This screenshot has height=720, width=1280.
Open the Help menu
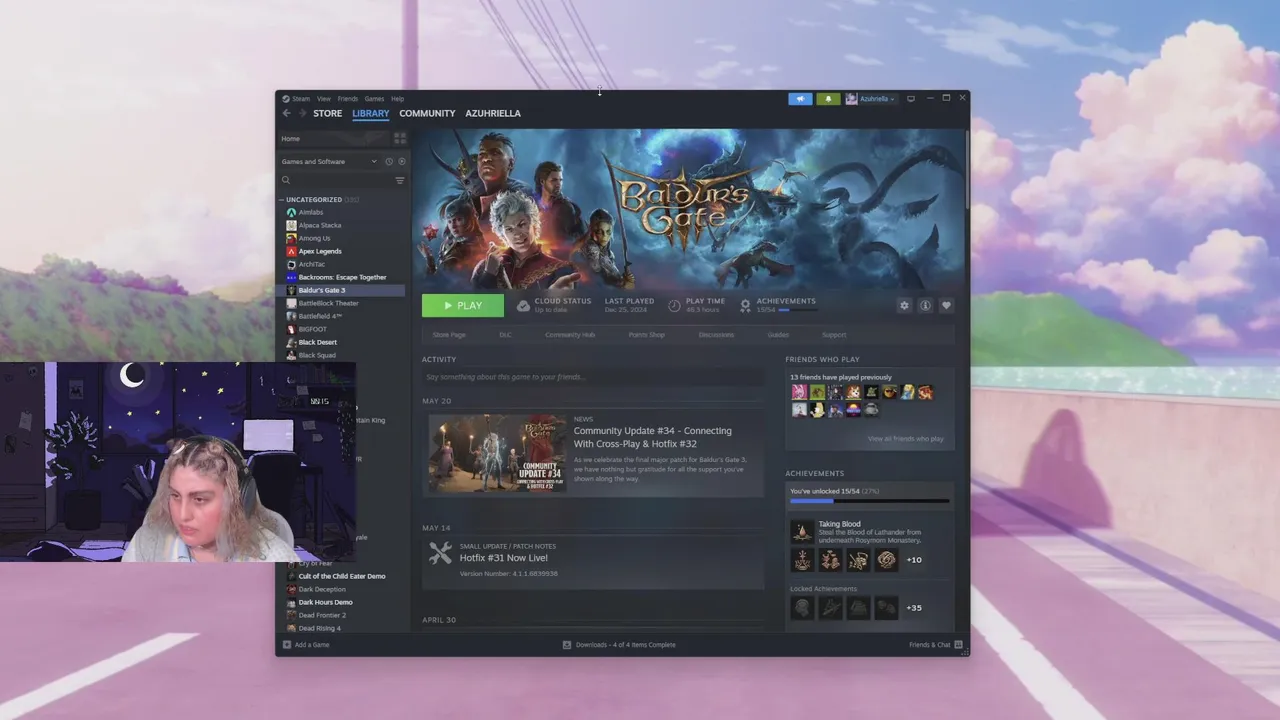tap(397, 99)
